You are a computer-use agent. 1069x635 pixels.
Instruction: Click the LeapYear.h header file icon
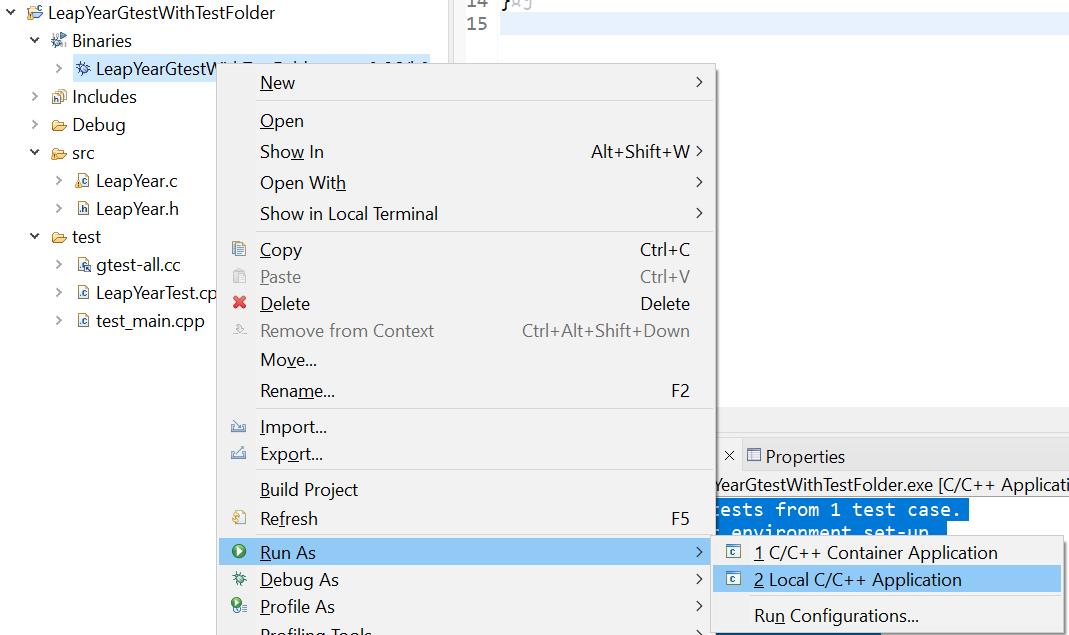(82, 209)
